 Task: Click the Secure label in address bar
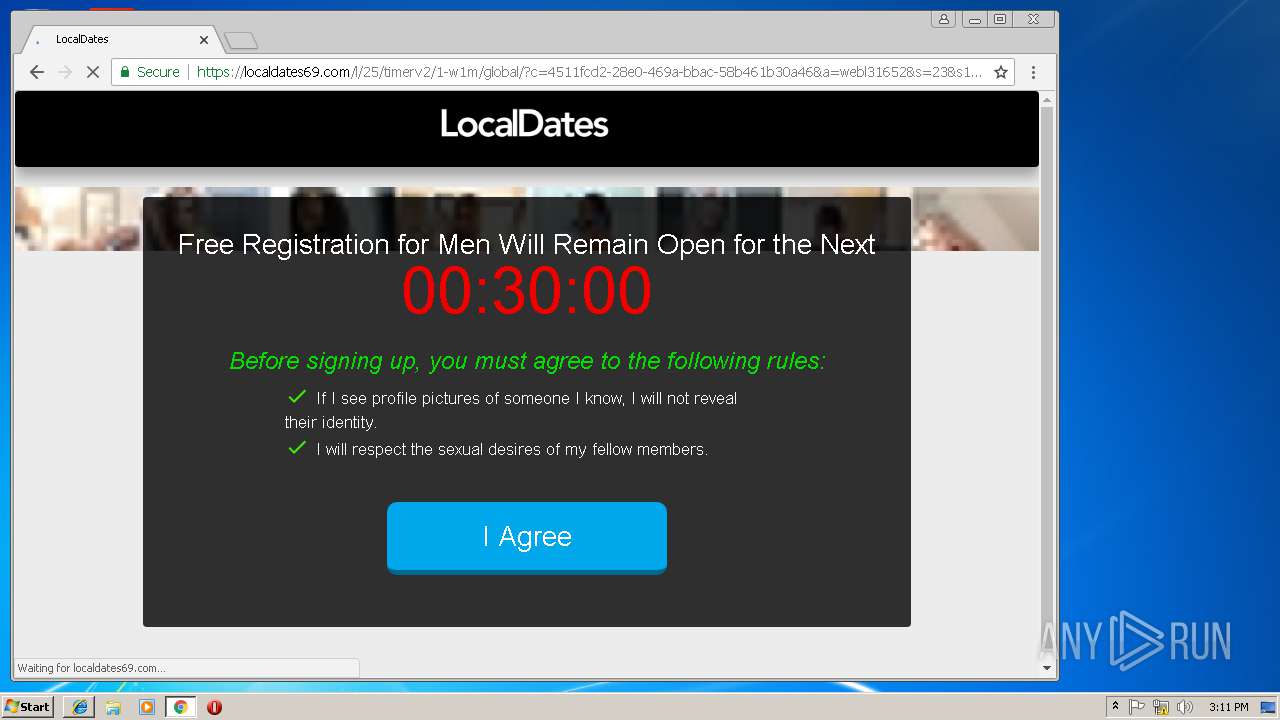pyautogui.click(x=158, y=72)
